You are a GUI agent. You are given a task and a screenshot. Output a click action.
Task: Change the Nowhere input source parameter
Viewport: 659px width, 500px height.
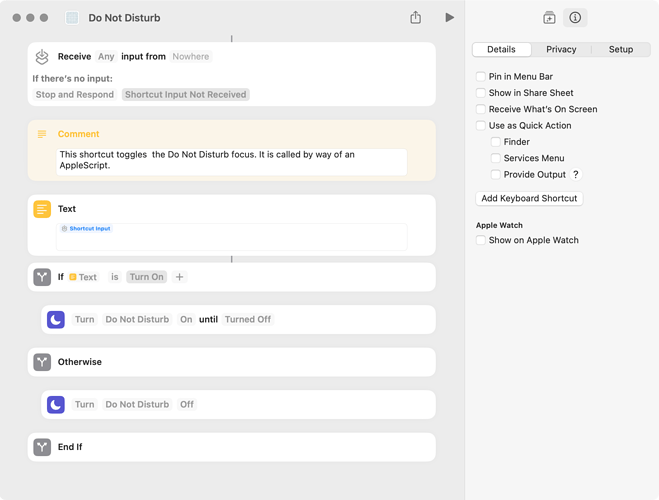click(191, 57)
